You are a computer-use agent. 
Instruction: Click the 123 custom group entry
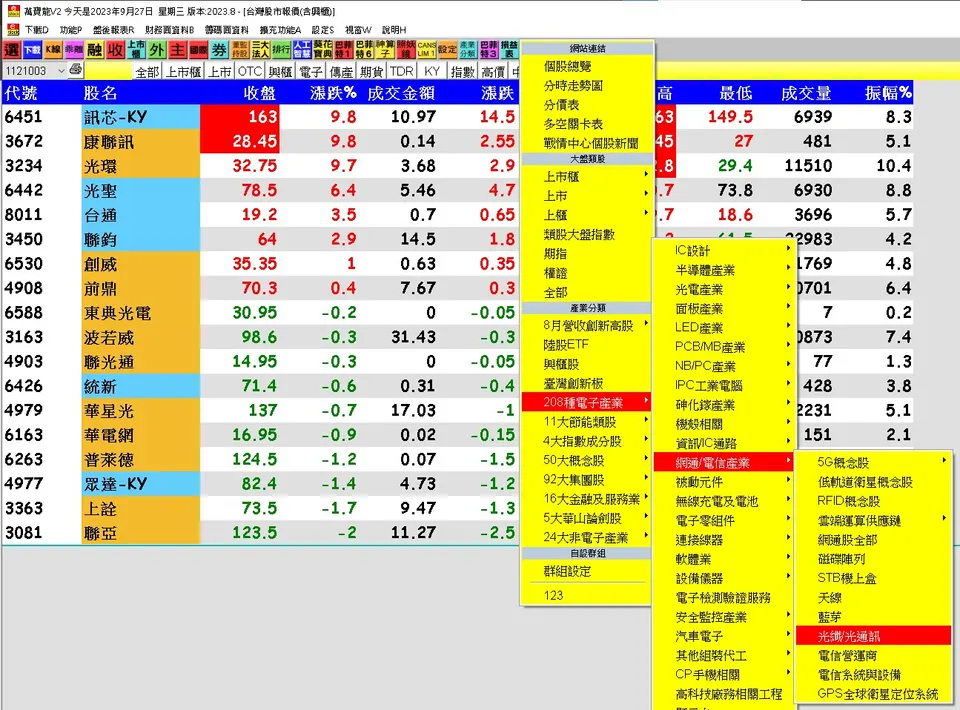586,595
